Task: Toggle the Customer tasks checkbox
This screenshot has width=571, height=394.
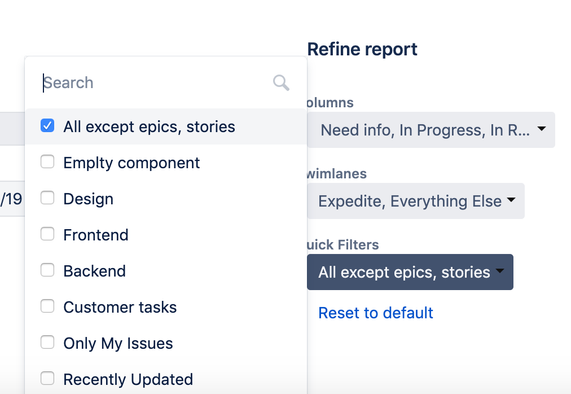Action: 47,306
